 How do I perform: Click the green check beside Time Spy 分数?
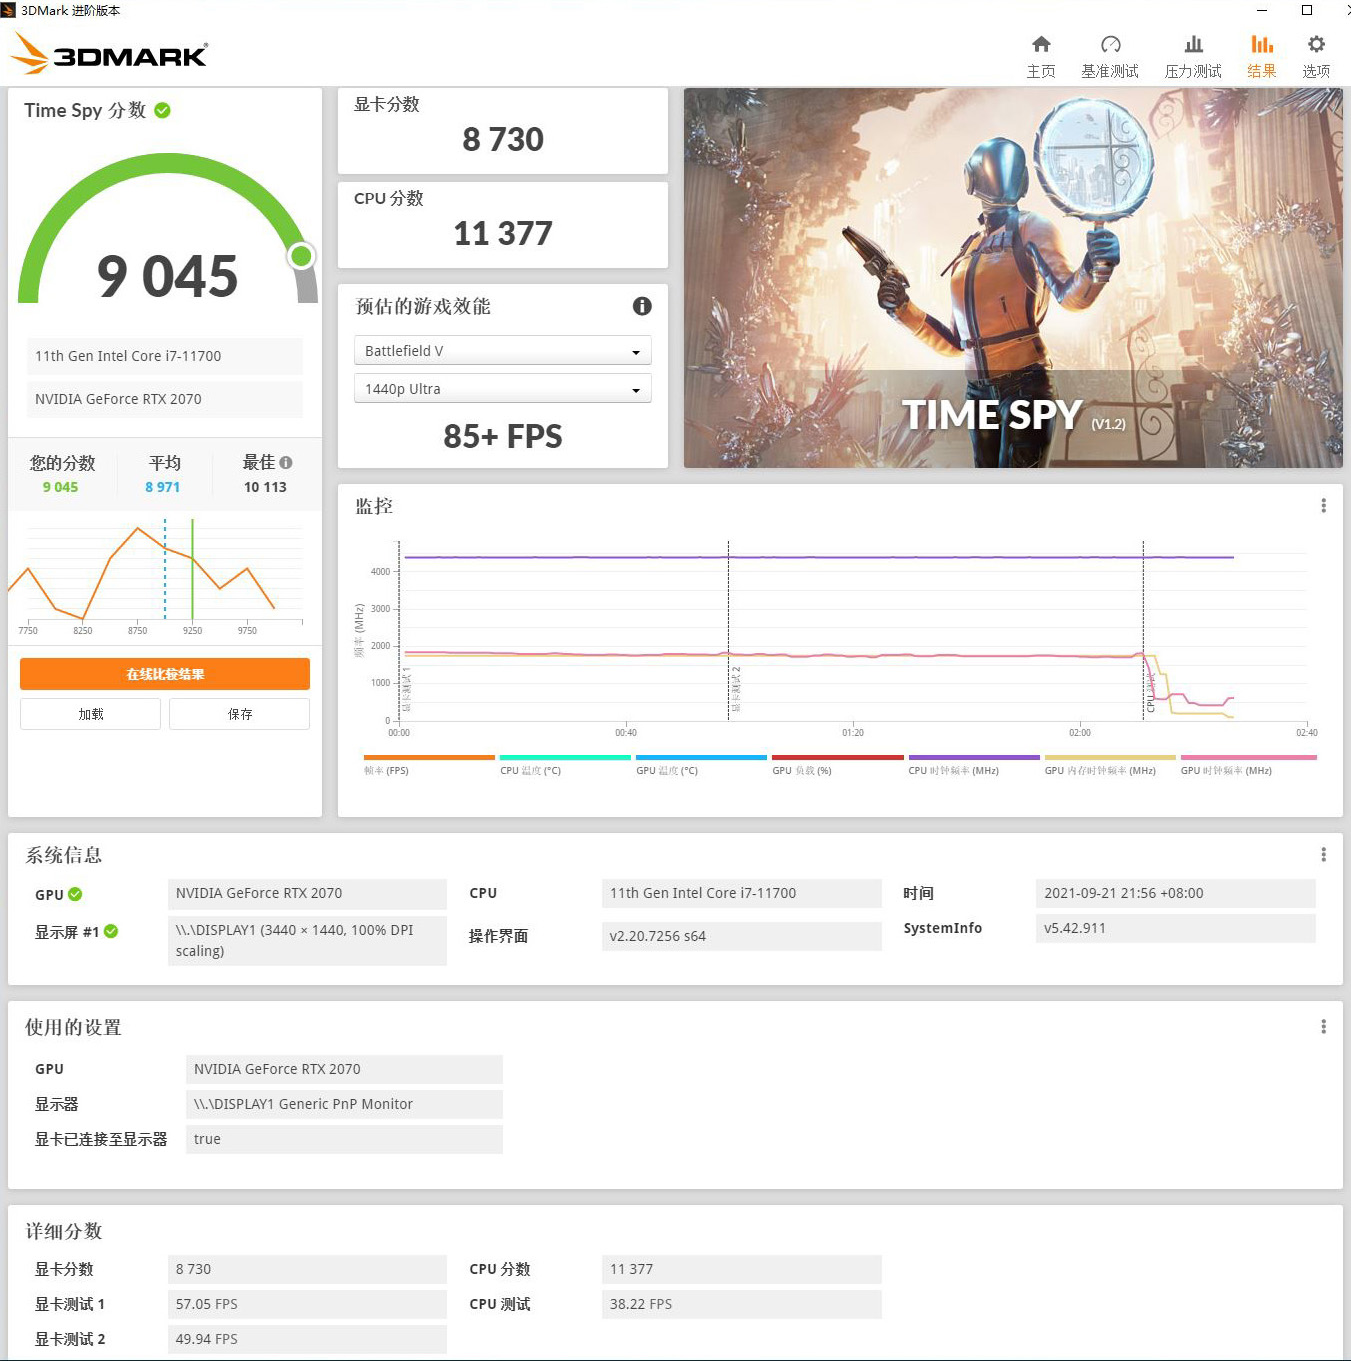[x=162, y=110]
